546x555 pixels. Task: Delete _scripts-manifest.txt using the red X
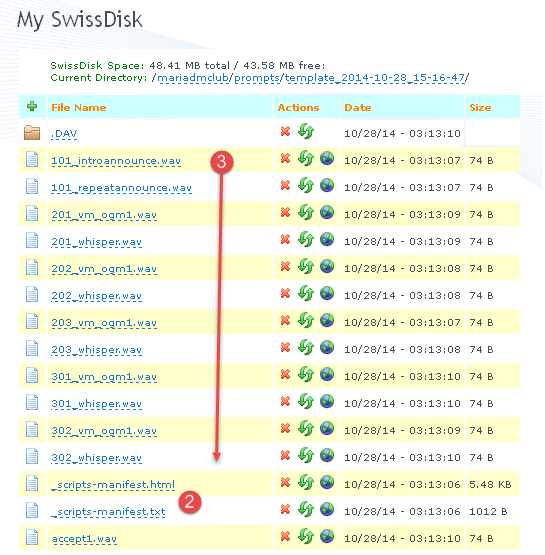tap(285, 509)
